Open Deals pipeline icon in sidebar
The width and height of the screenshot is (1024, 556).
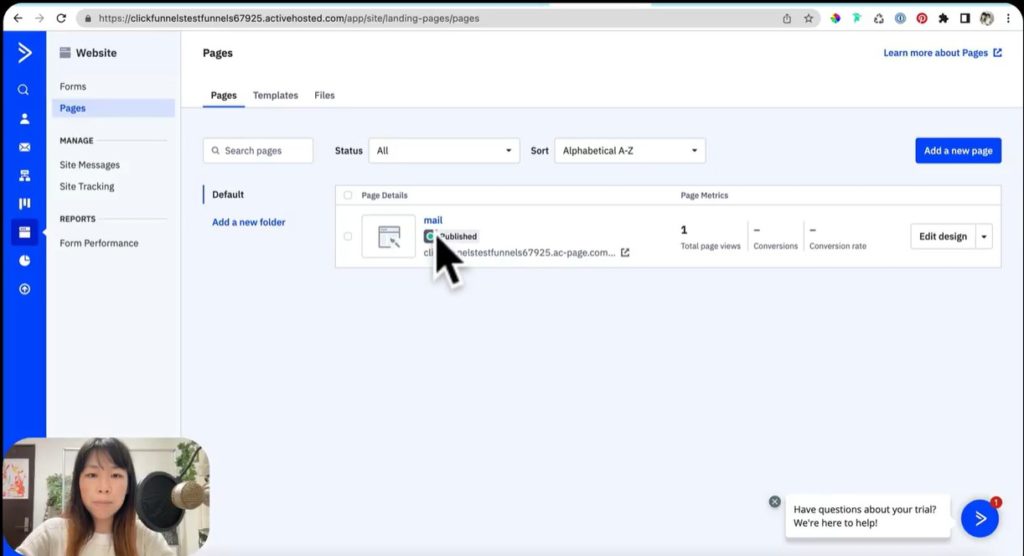pyautogui.click(x=24, y=204)
